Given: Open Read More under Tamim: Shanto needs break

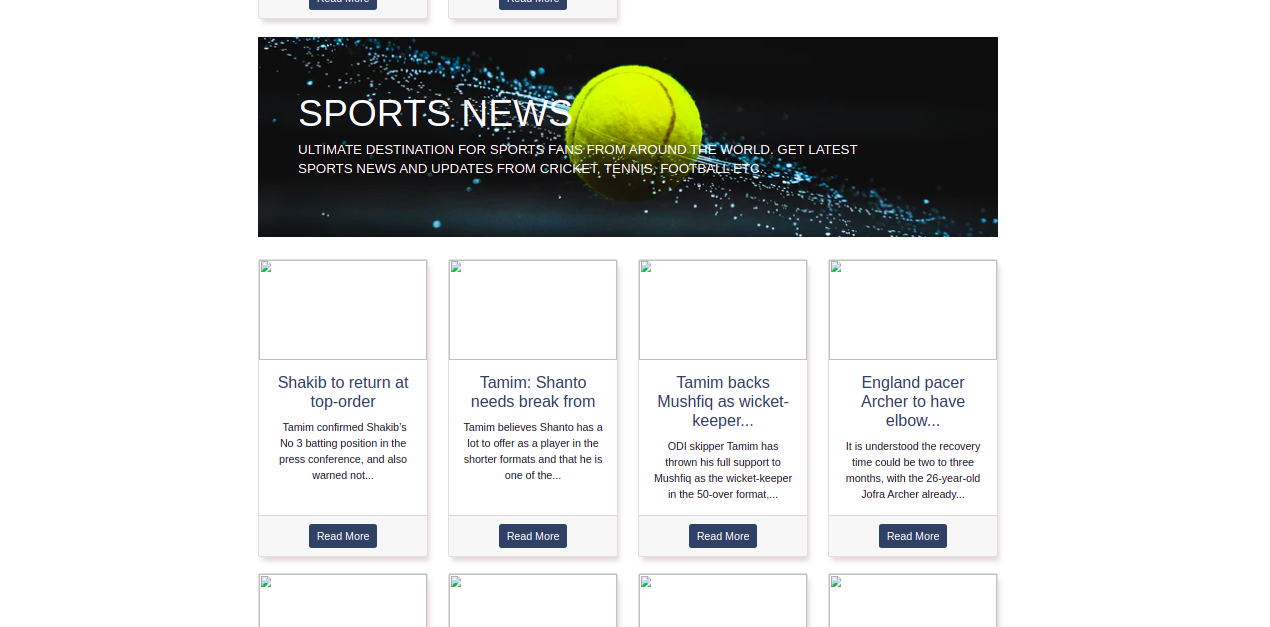Looking at the screenshot, I should click(533, 536).
